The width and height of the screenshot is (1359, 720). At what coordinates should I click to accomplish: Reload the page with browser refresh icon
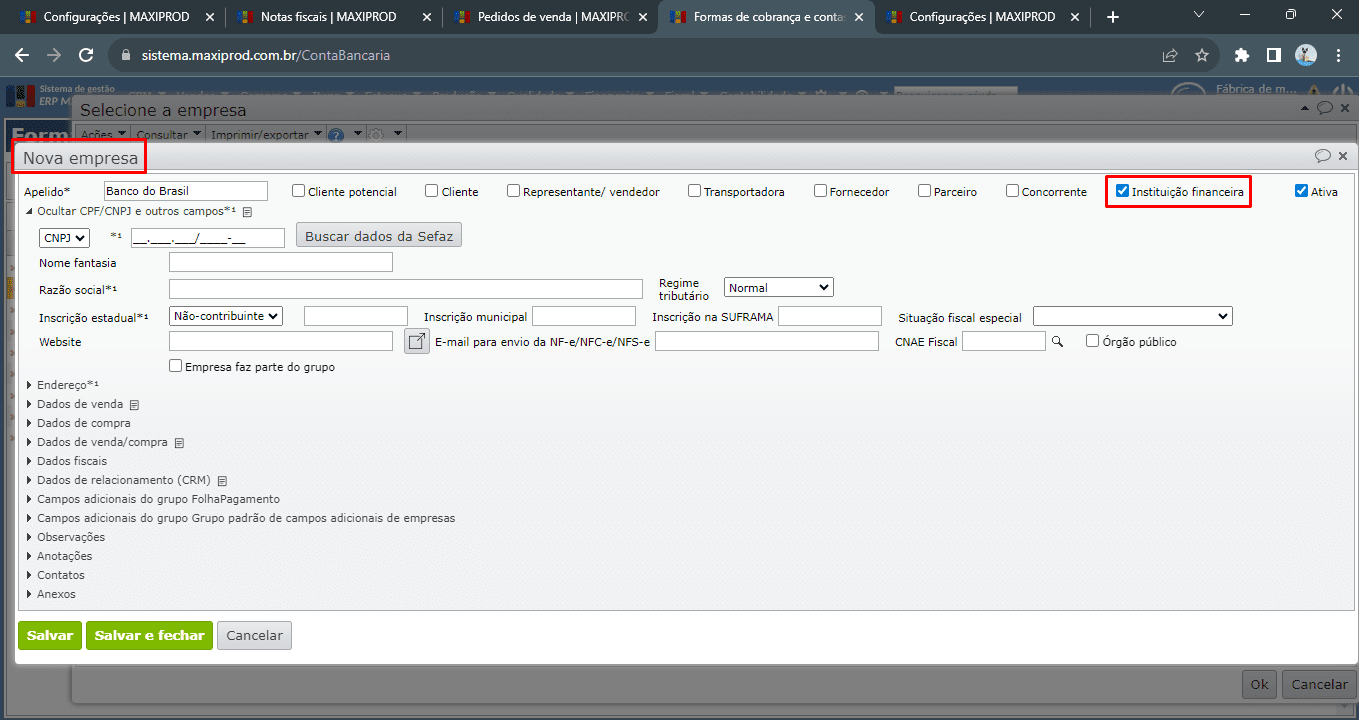pyautogui.click(x=86, y=56)
